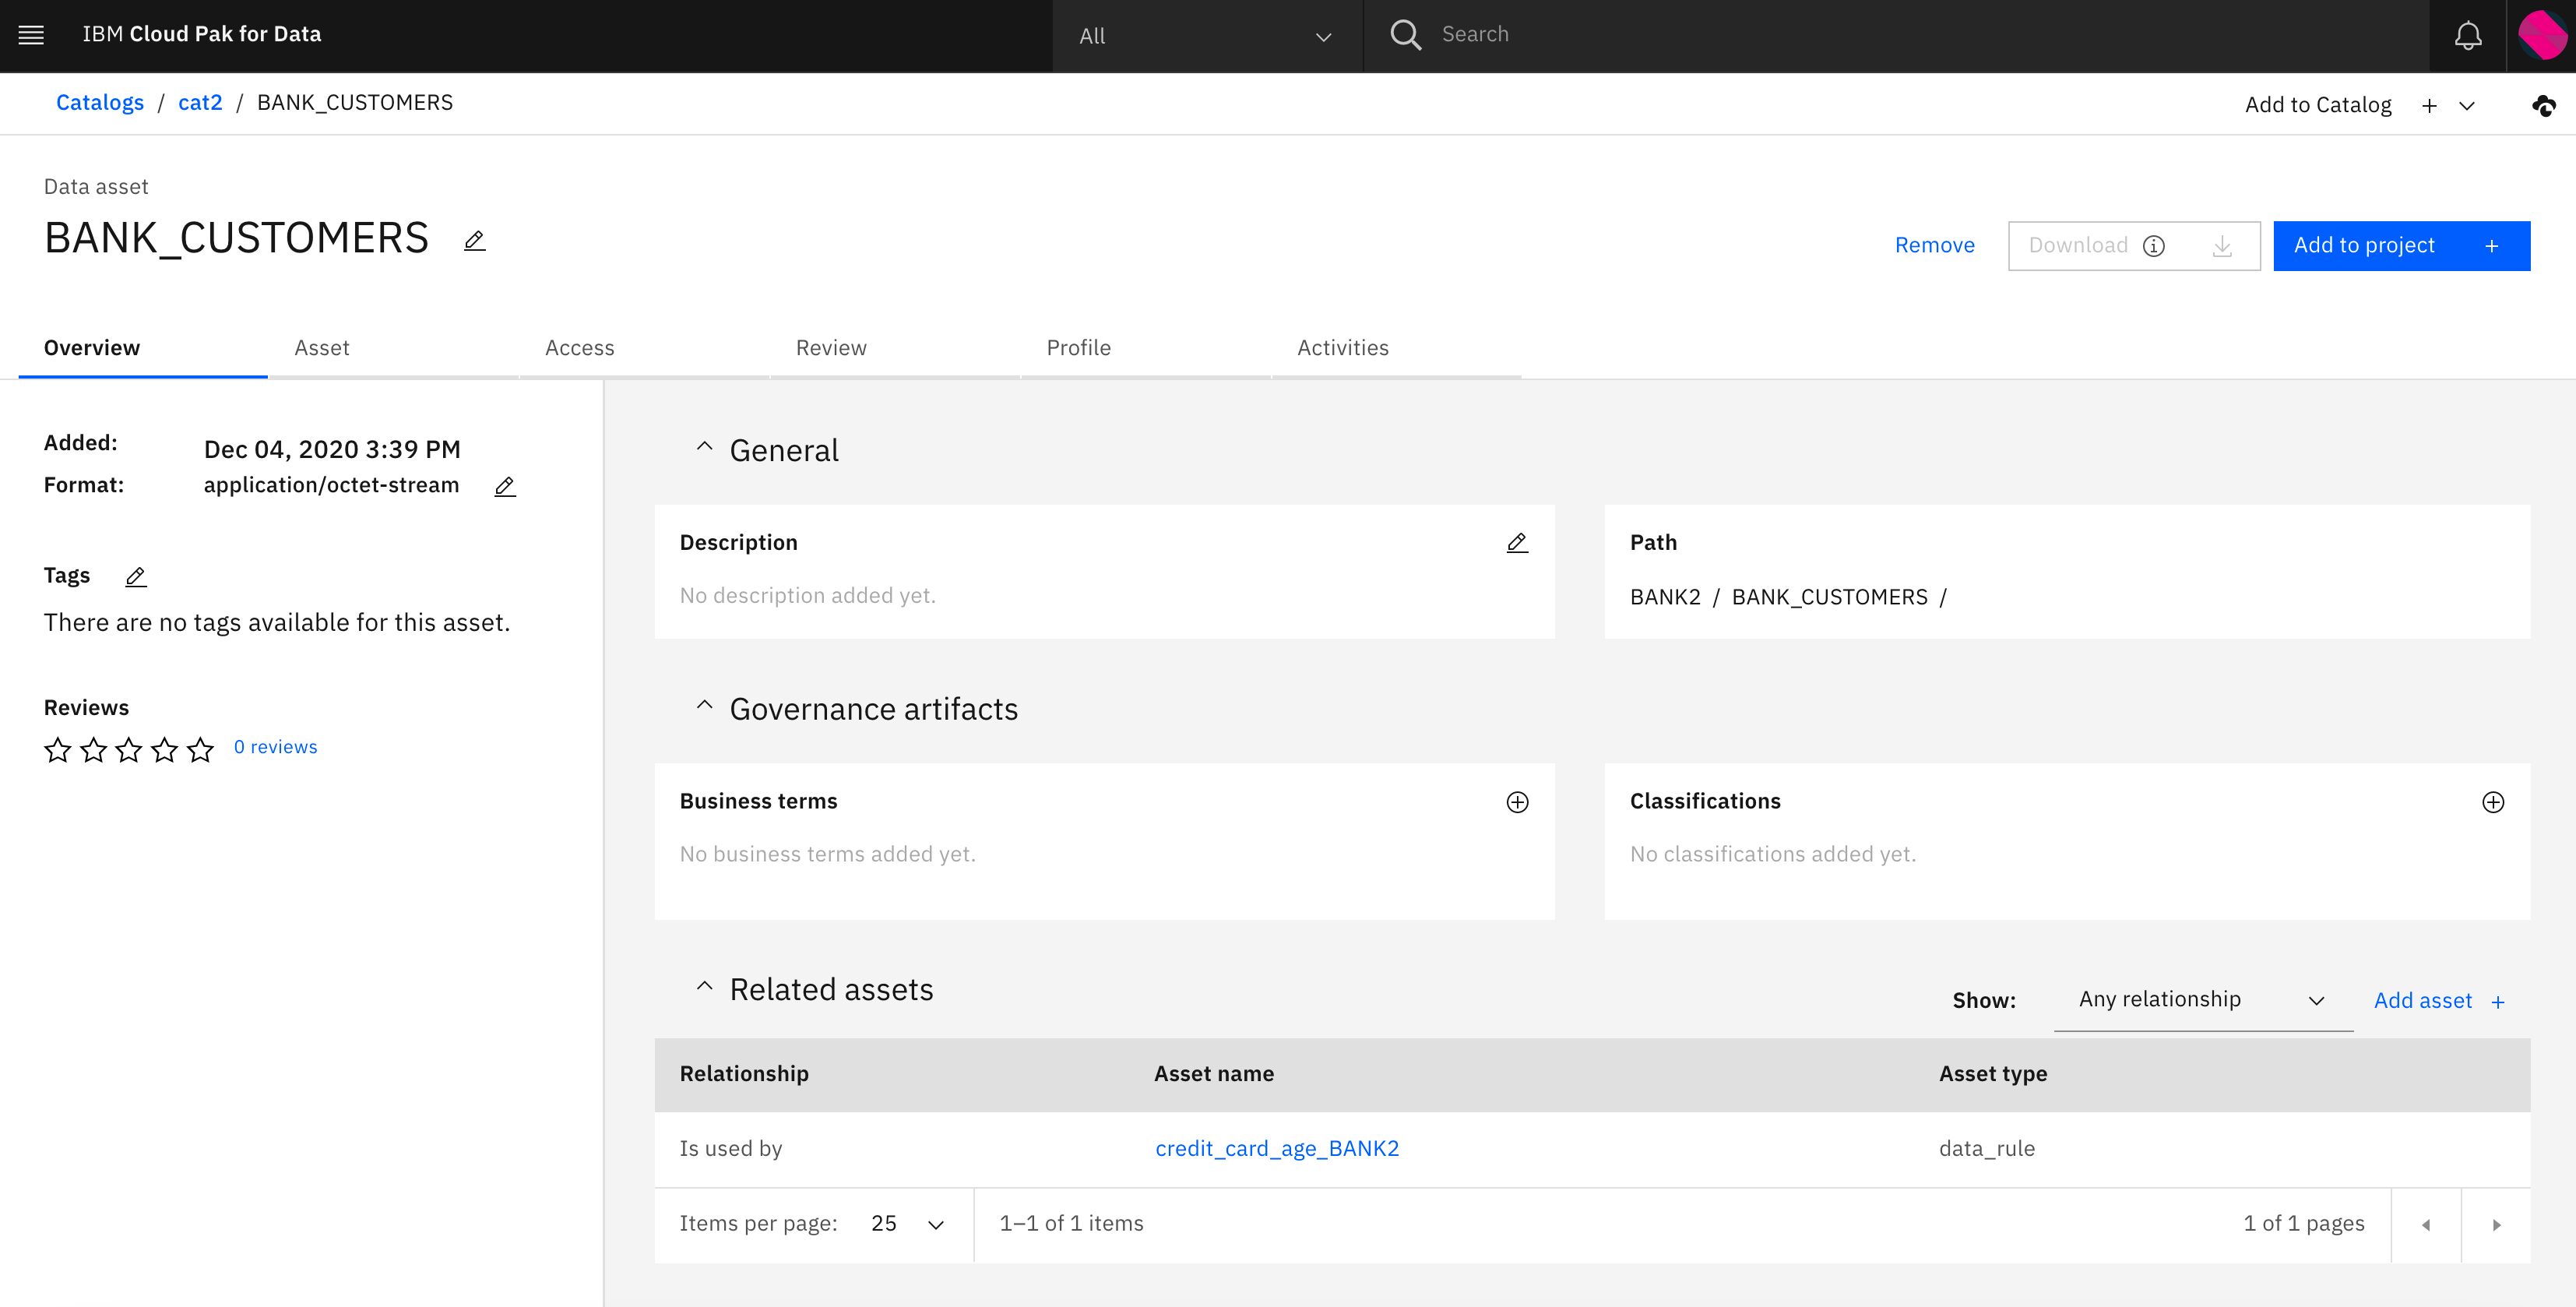This screenshot has height=1307, width=2576.
Task: Open the hamburger navigation menu
Action: tap(31, 35)
